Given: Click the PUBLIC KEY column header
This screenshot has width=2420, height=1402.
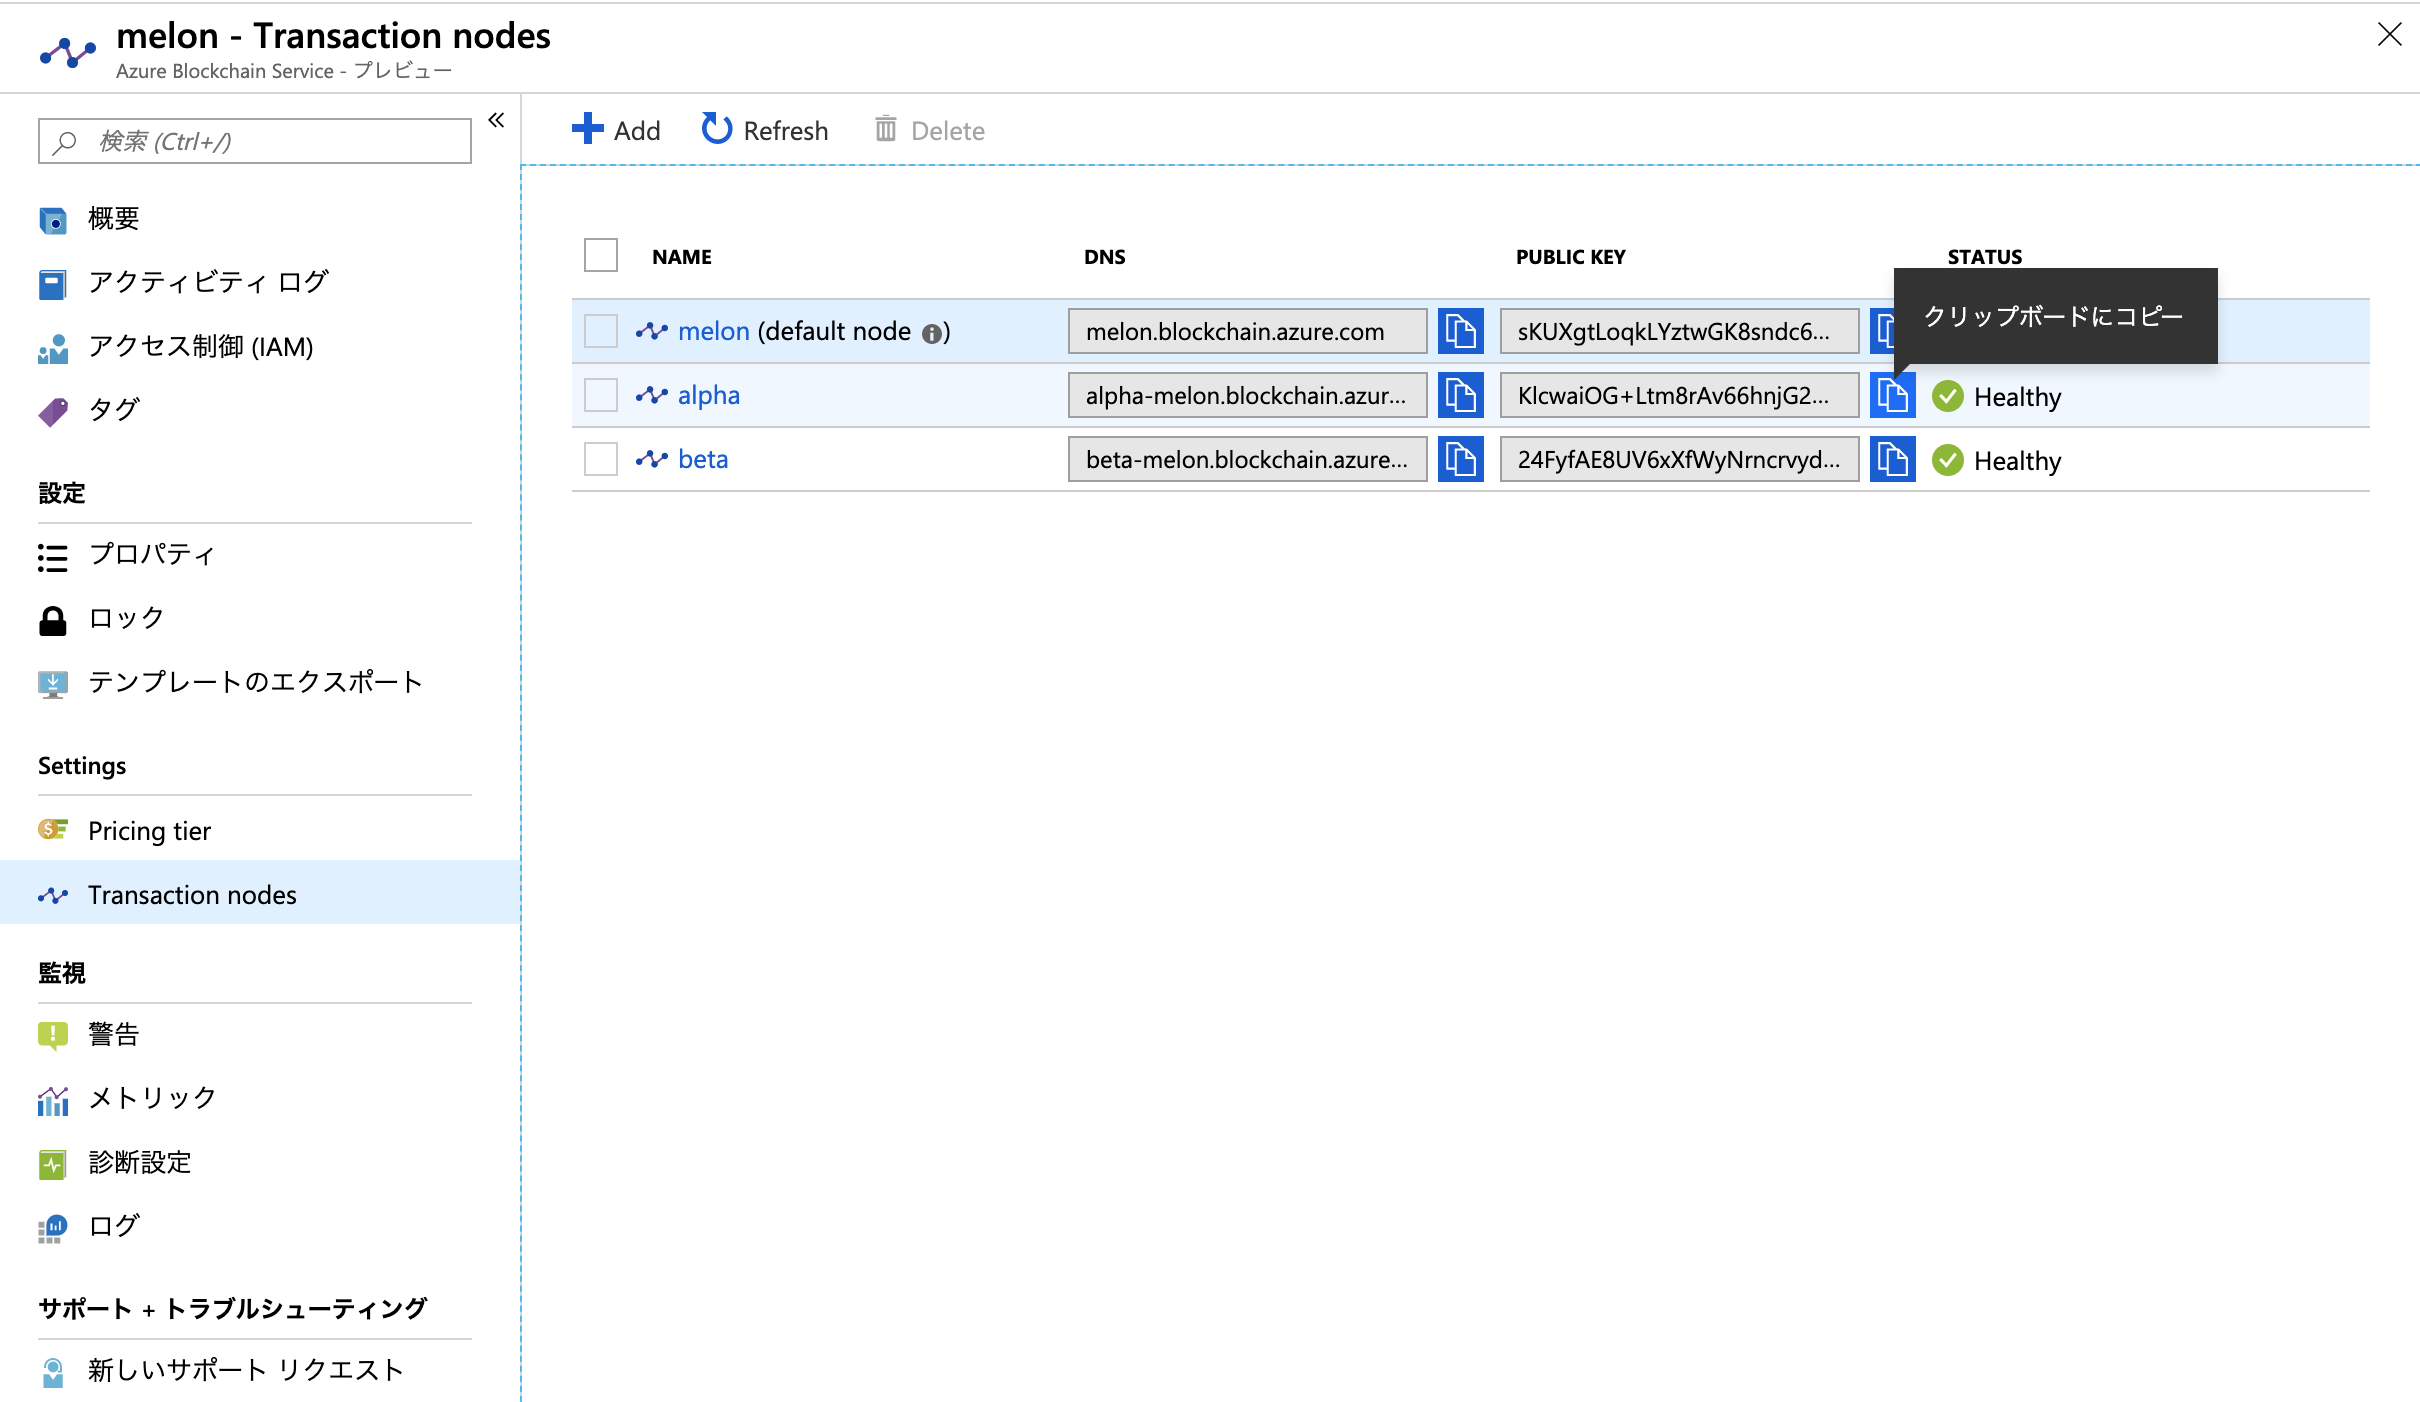Looking at the screenshot, I should [x=1571, y=257].
